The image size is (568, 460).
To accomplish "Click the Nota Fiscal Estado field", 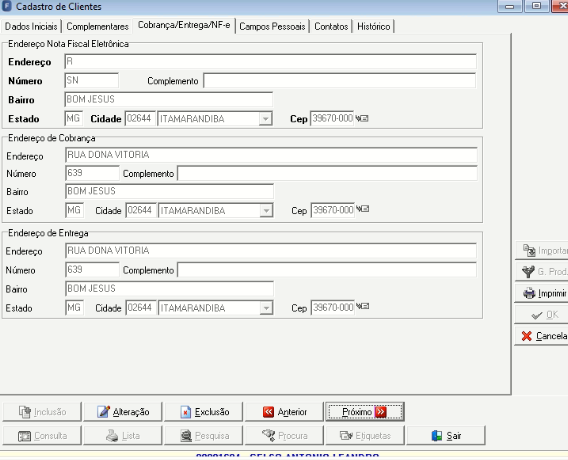I will tap(74, 118).
